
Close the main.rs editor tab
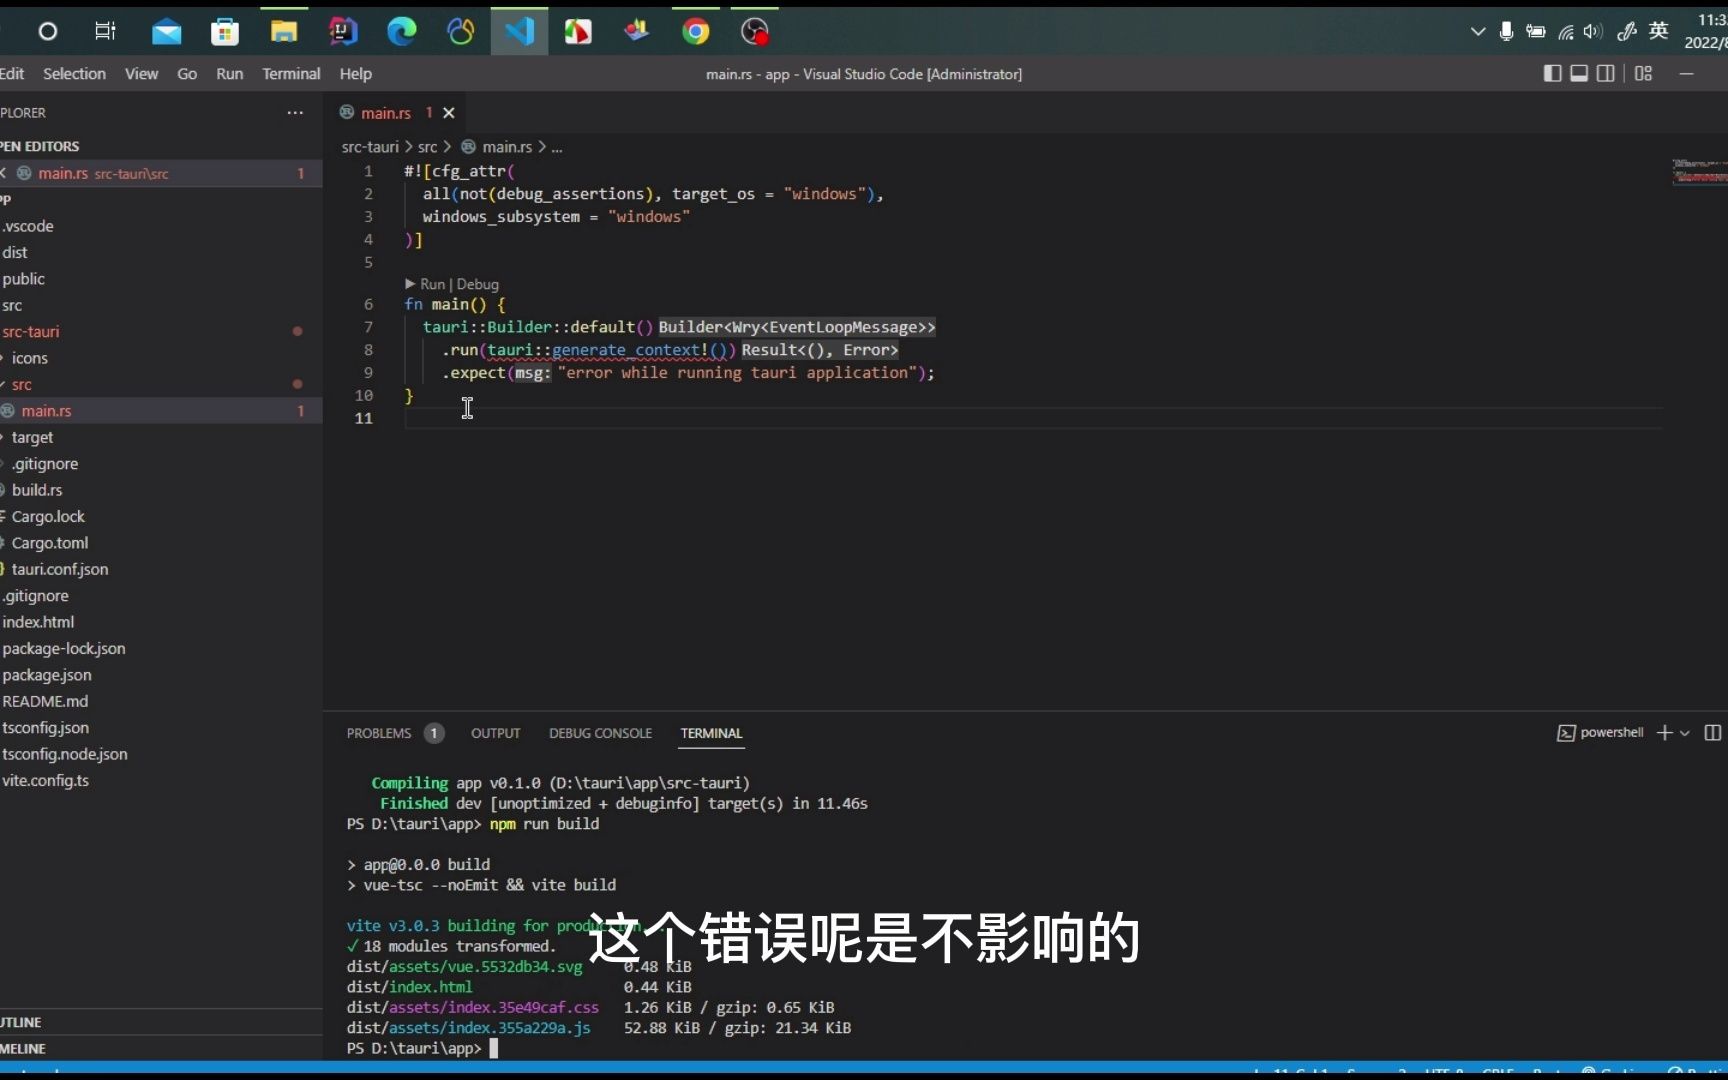[x=449, y=113]
